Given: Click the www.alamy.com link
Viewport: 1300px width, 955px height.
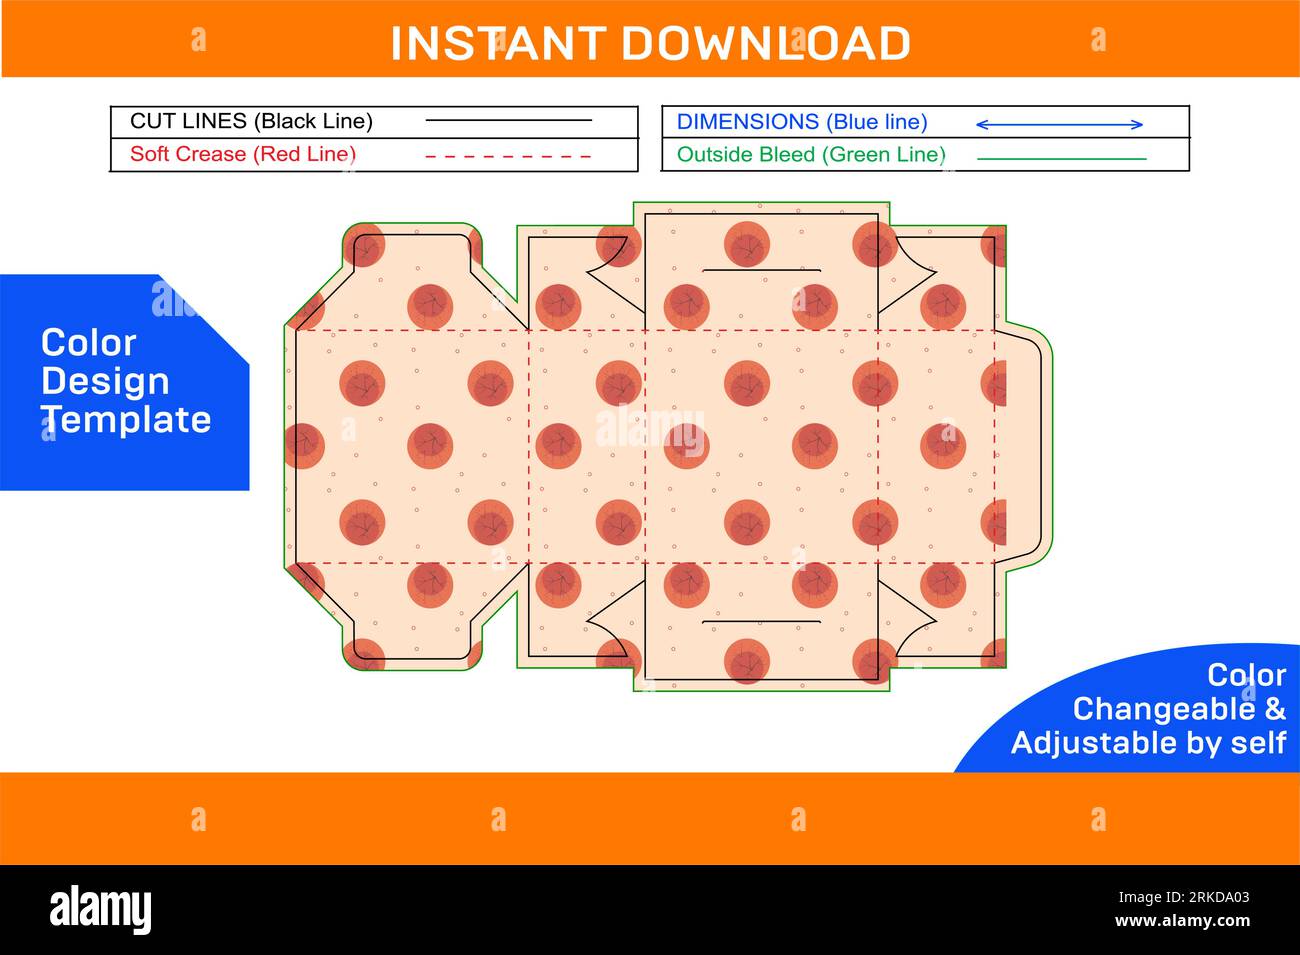Looking at the screenshot, I should [1182, 922].
